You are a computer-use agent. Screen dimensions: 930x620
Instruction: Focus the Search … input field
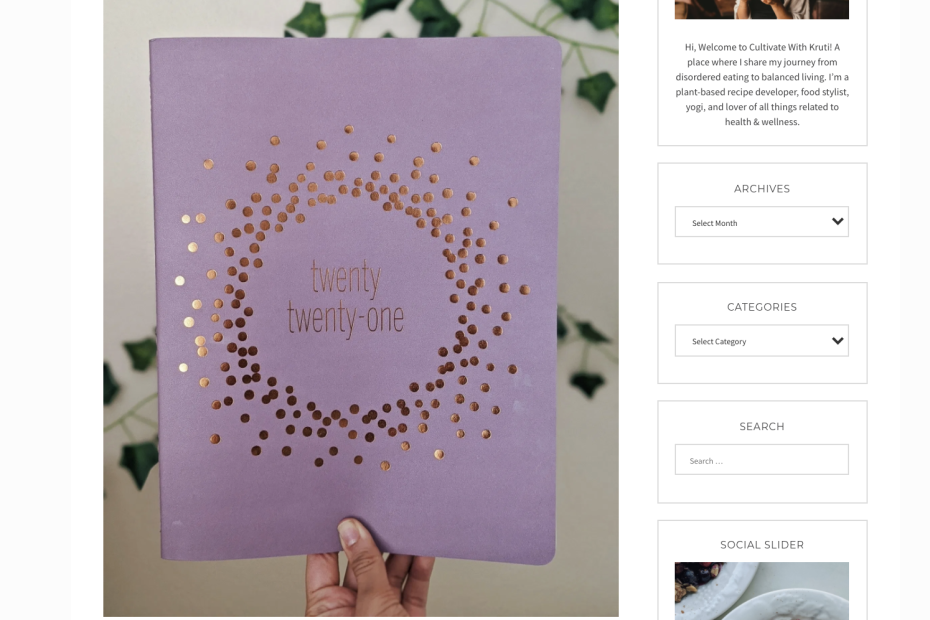point(762,460)
